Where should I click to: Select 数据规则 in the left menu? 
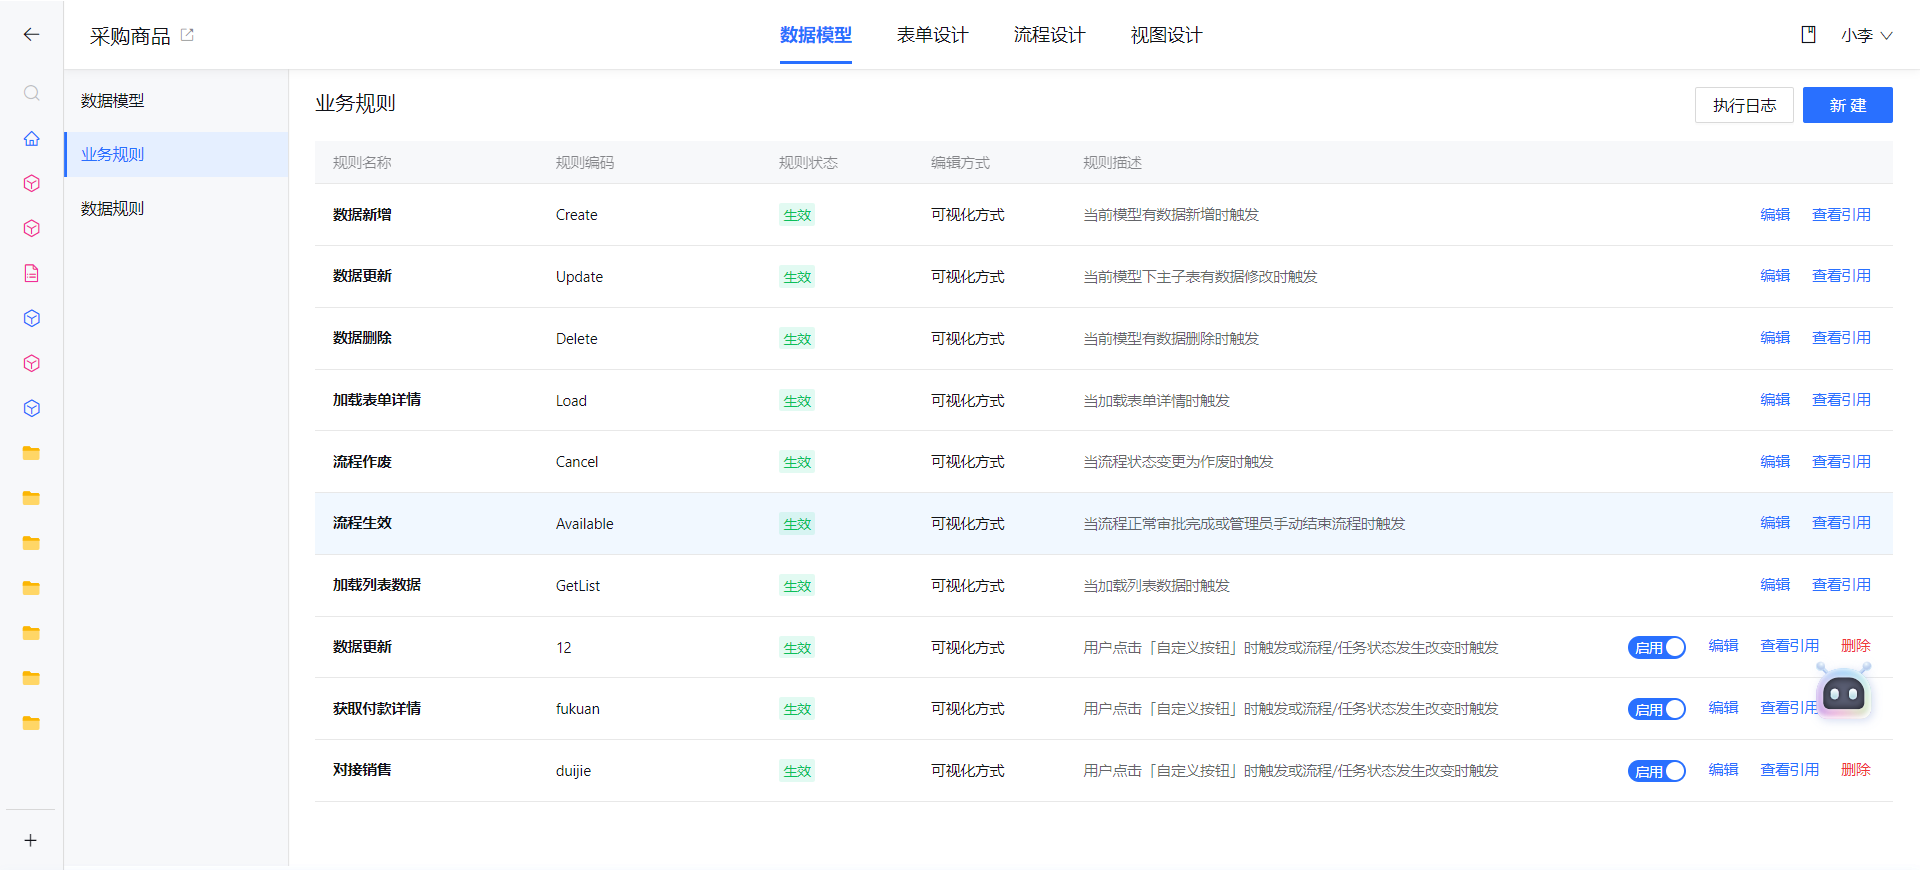click(x=176, y=208)
